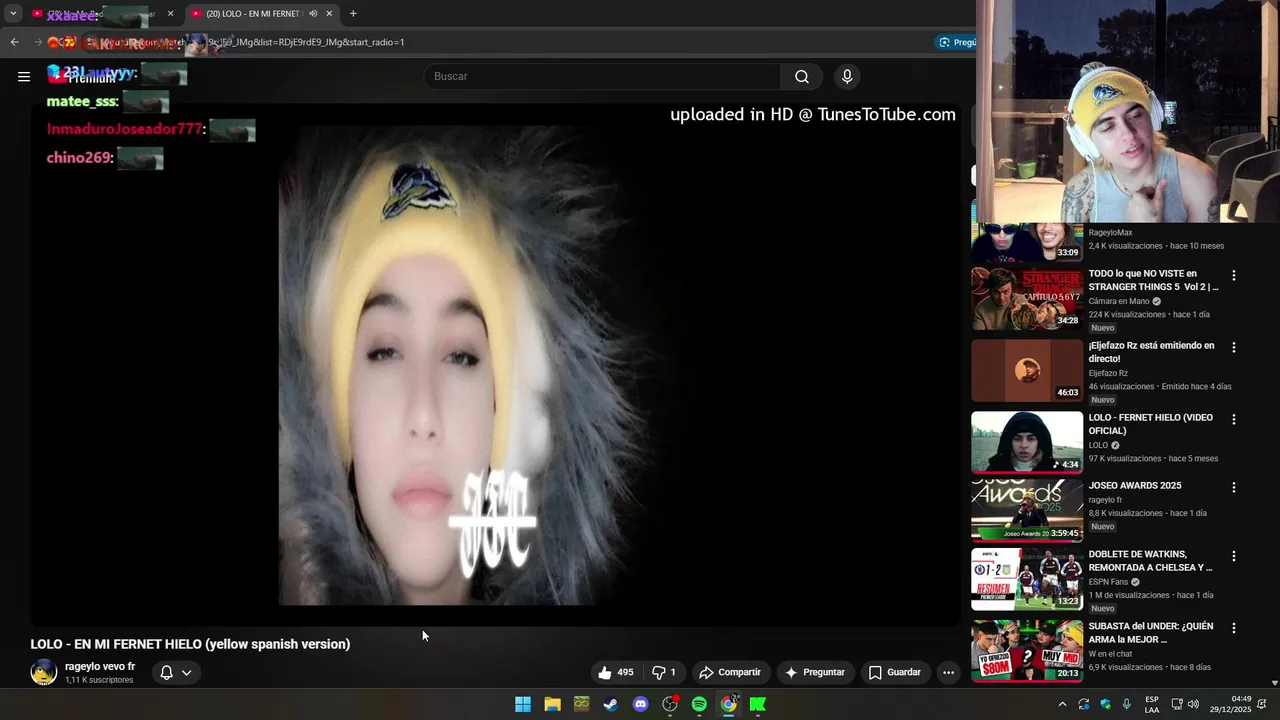Screen dimensions: 1280x720
Task: Click the Guardar save button
Action: (894, 672)
